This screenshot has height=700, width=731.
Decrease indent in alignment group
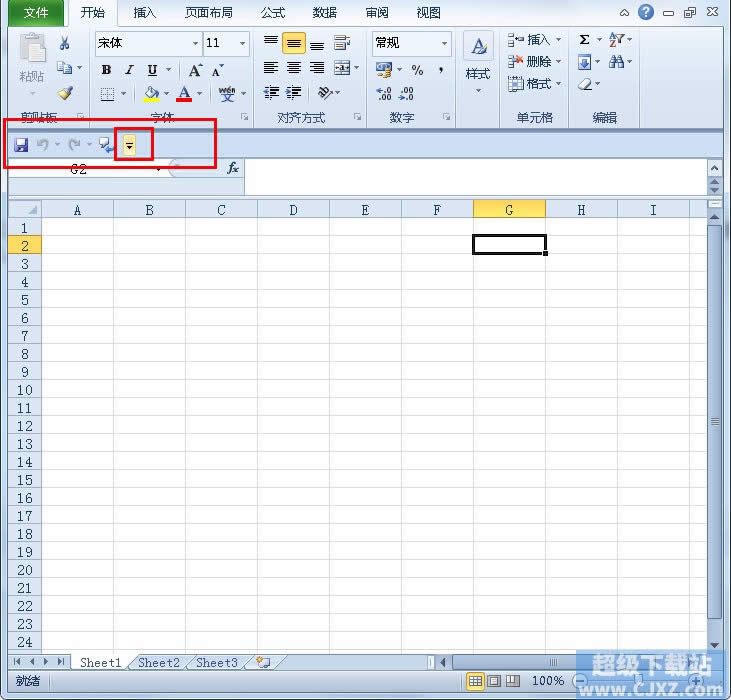pos(271,93)
